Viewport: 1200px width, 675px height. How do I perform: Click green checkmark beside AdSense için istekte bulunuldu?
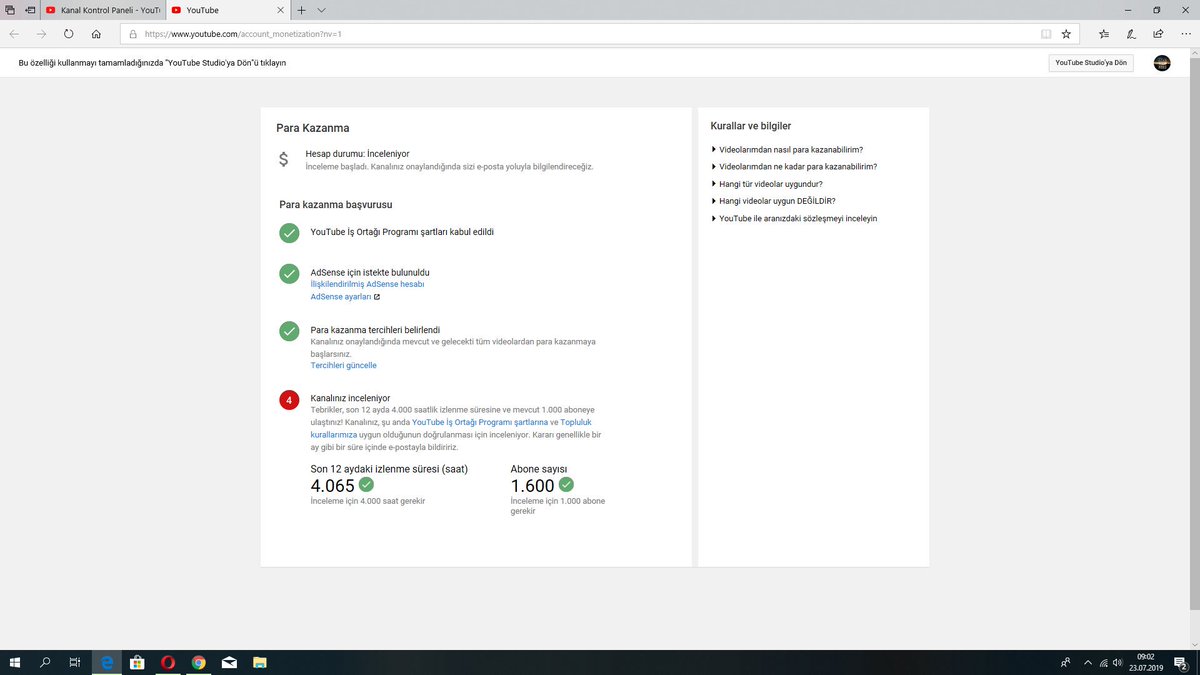point(289,274)
